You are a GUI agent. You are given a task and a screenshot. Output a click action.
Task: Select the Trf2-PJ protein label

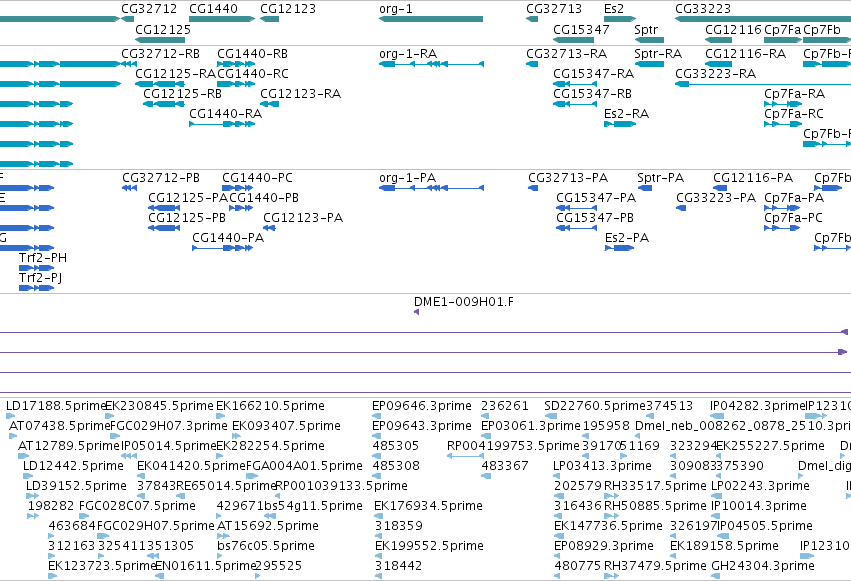[x=41, y=278]
